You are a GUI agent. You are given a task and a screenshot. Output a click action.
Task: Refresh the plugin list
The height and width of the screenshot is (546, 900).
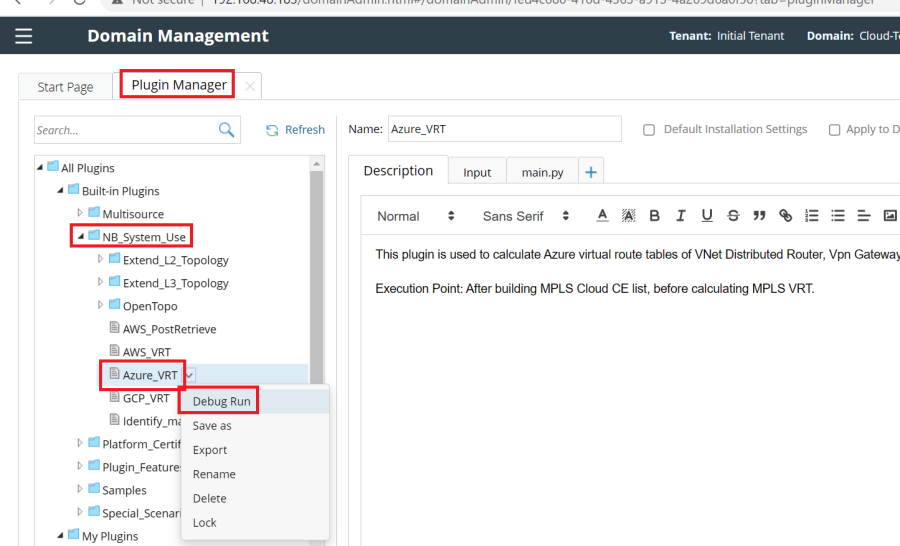[x=295, y=130]
